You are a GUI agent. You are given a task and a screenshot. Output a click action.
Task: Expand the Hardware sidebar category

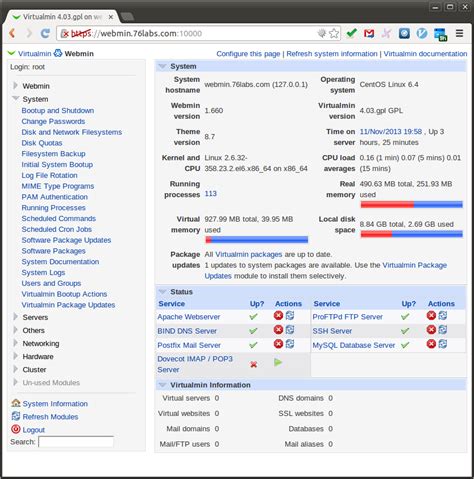(x=15, y=356)
